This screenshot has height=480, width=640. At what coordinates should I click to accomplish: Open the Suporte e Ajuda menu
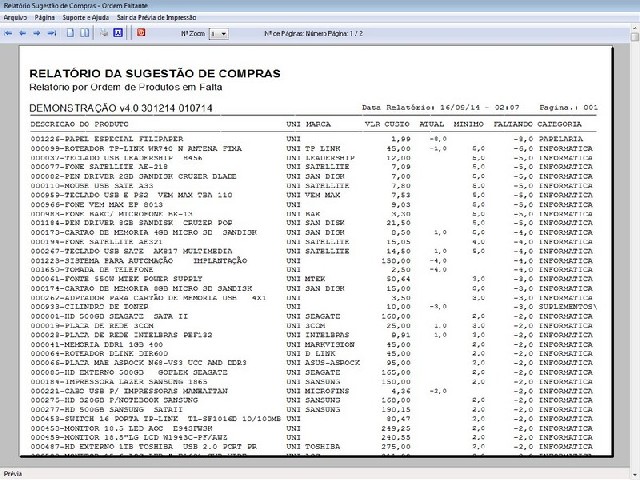coord(86,18)
